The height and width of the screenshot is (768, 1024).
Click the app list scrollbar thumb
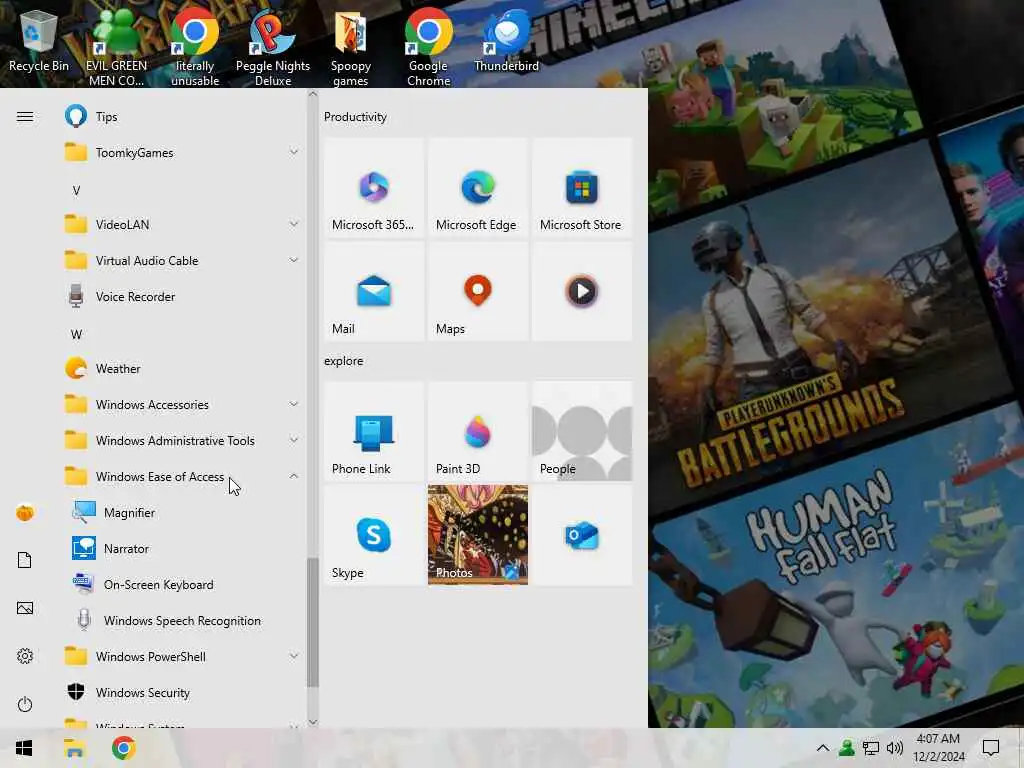click(313, 622)
